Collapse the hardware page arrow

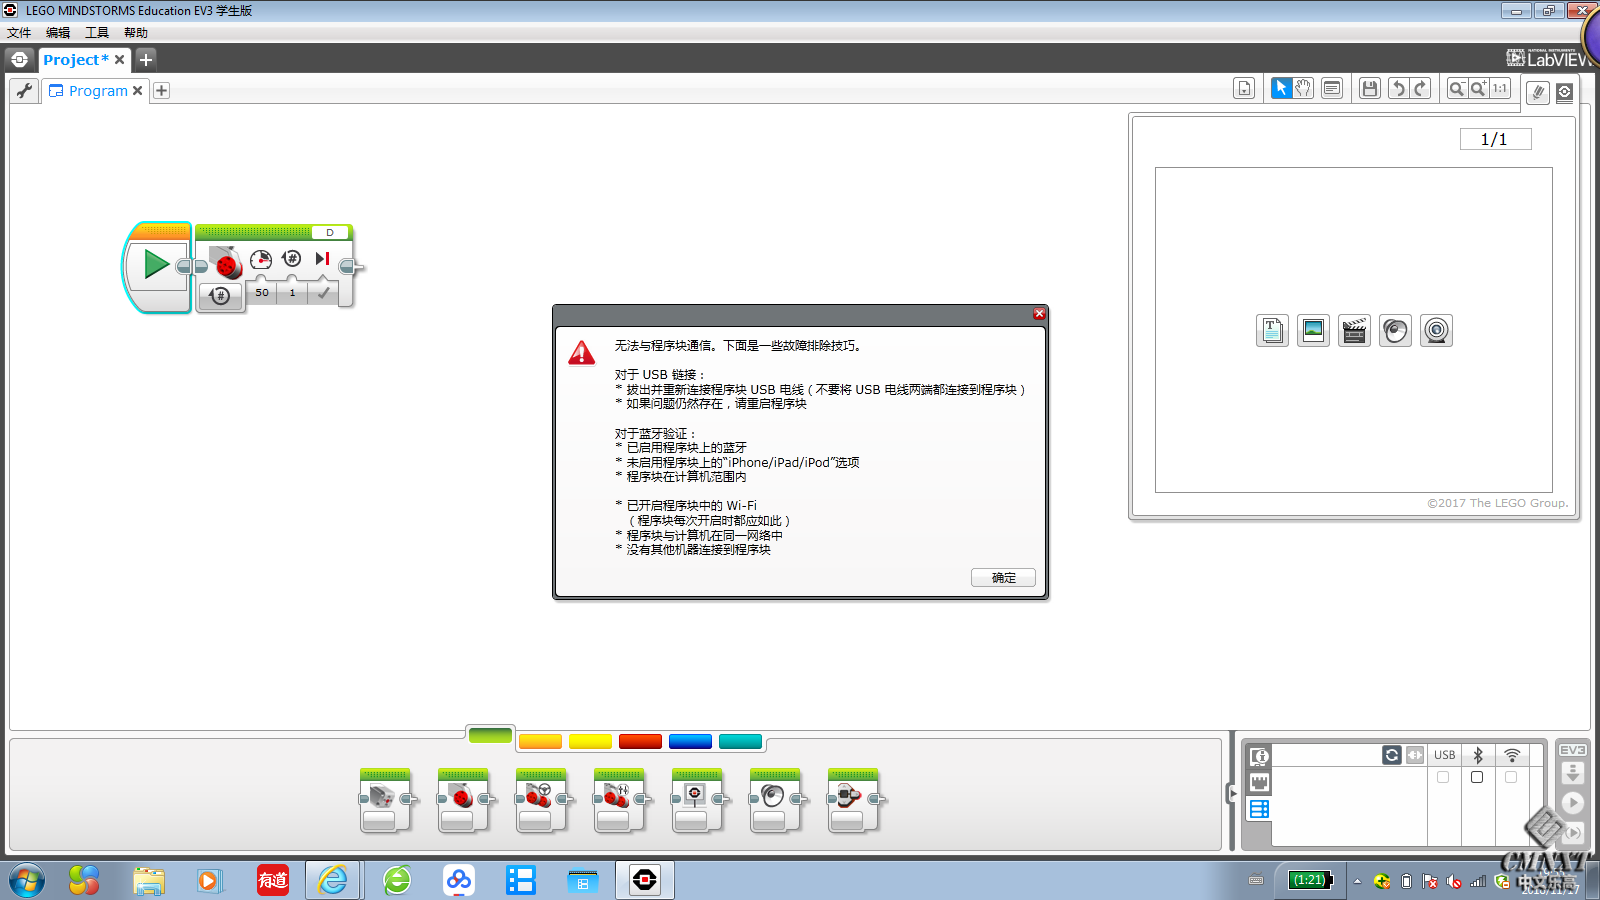1233,793
